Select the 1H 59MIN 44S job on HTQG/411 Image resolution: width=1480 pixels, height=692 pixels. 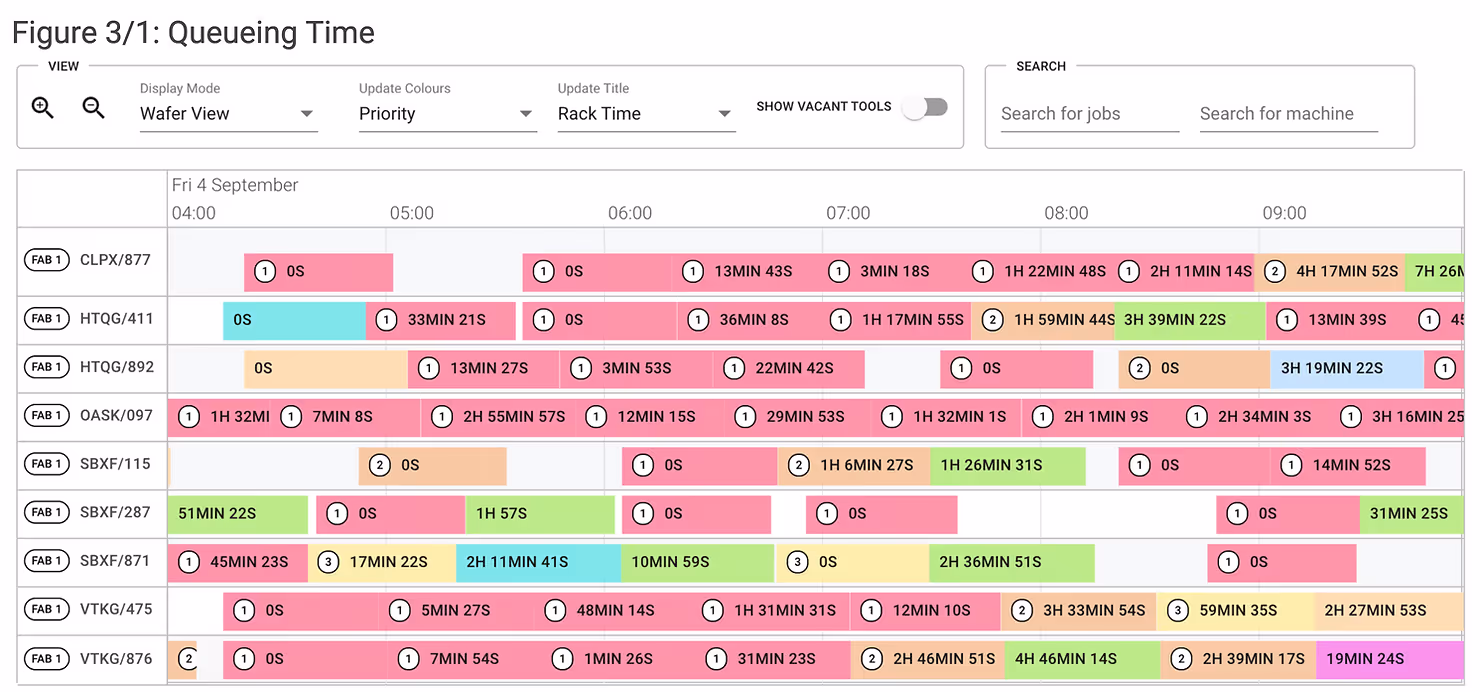tap(1043, 320)
